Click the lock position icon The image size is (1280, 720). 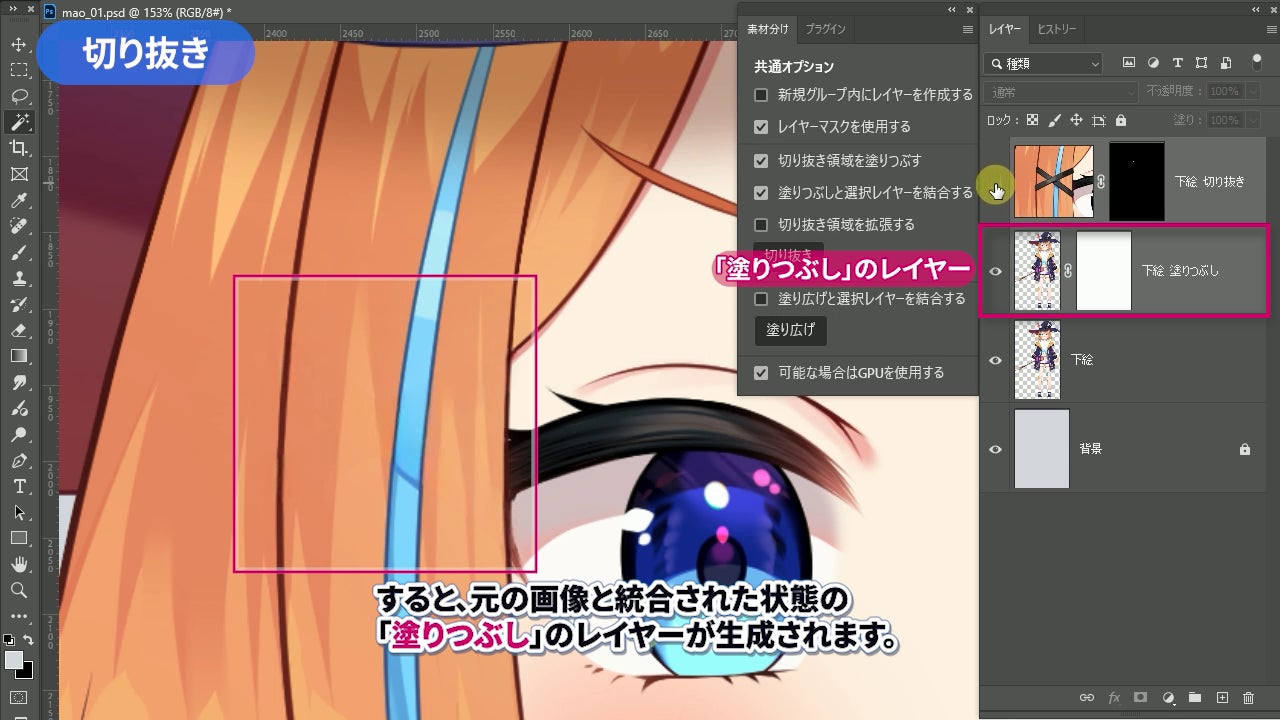point(1077,120)
